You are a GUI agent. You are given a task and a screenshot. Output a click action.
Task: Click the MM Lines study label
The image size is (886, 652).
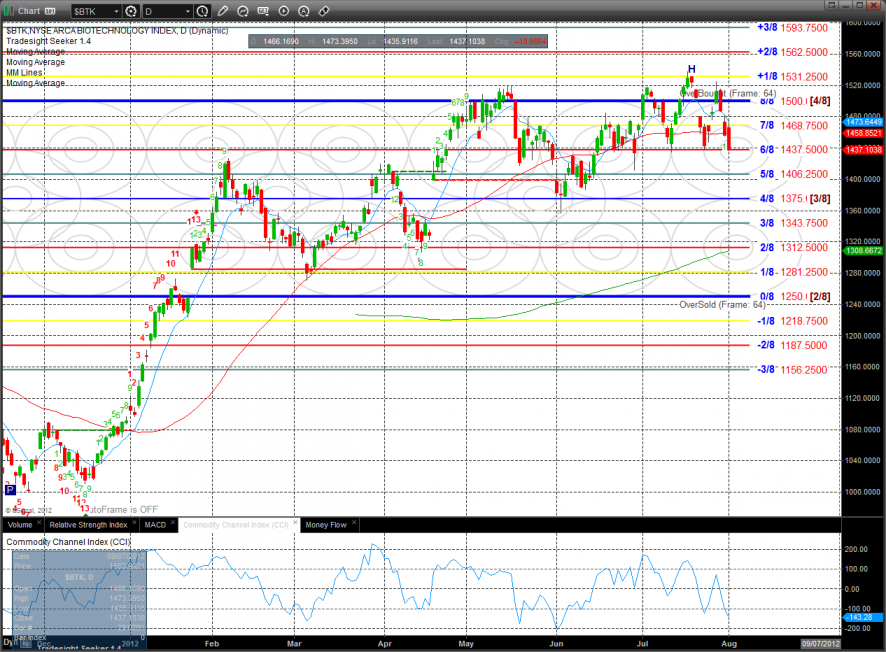(27, 73)
